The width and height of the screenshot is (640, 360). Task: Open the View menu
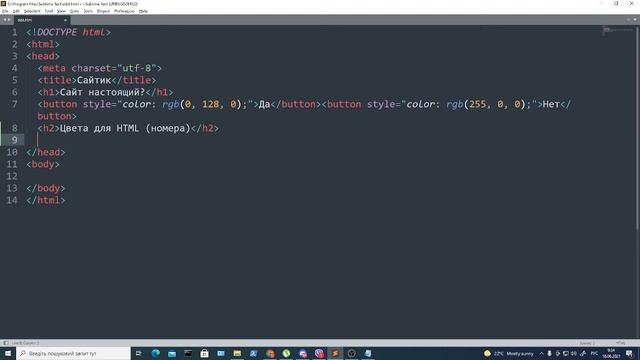coord(61,11)
